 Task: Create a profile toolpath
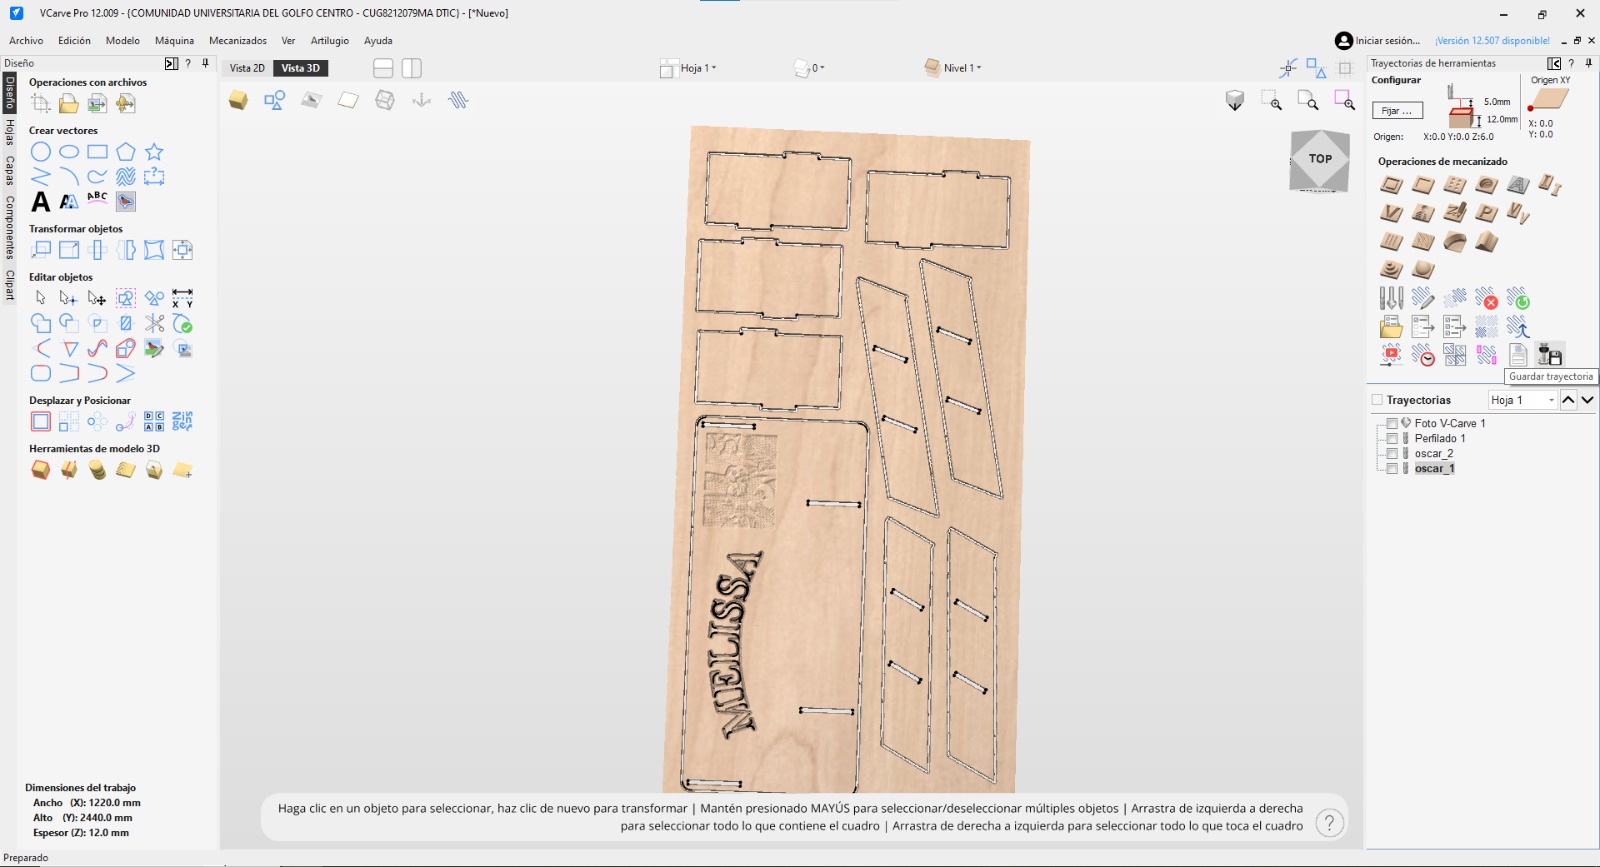coord(1391,185)
